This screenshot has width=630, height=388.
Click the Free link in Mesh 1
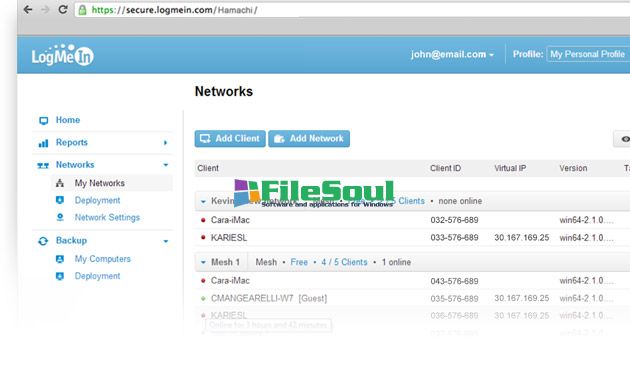point(299,262)
